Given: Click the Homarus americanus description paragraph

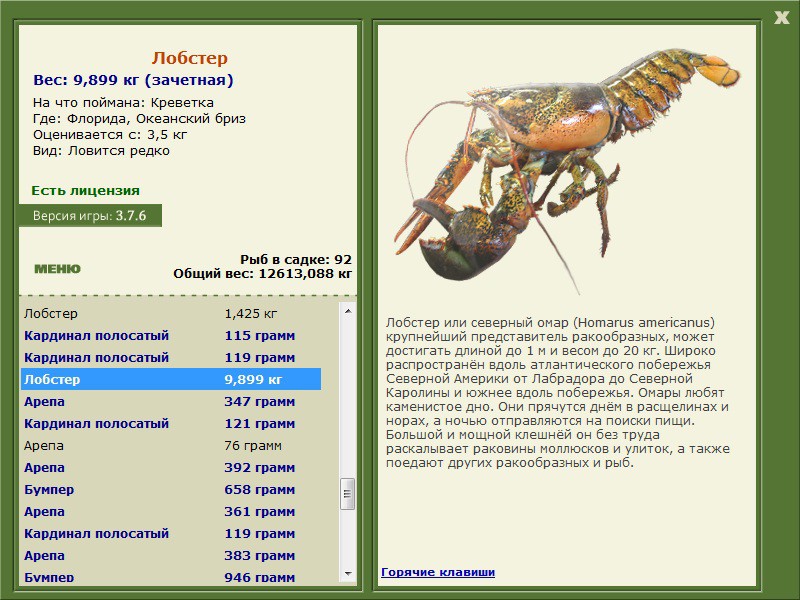Looking at the screenshot, I should point(558,392).
